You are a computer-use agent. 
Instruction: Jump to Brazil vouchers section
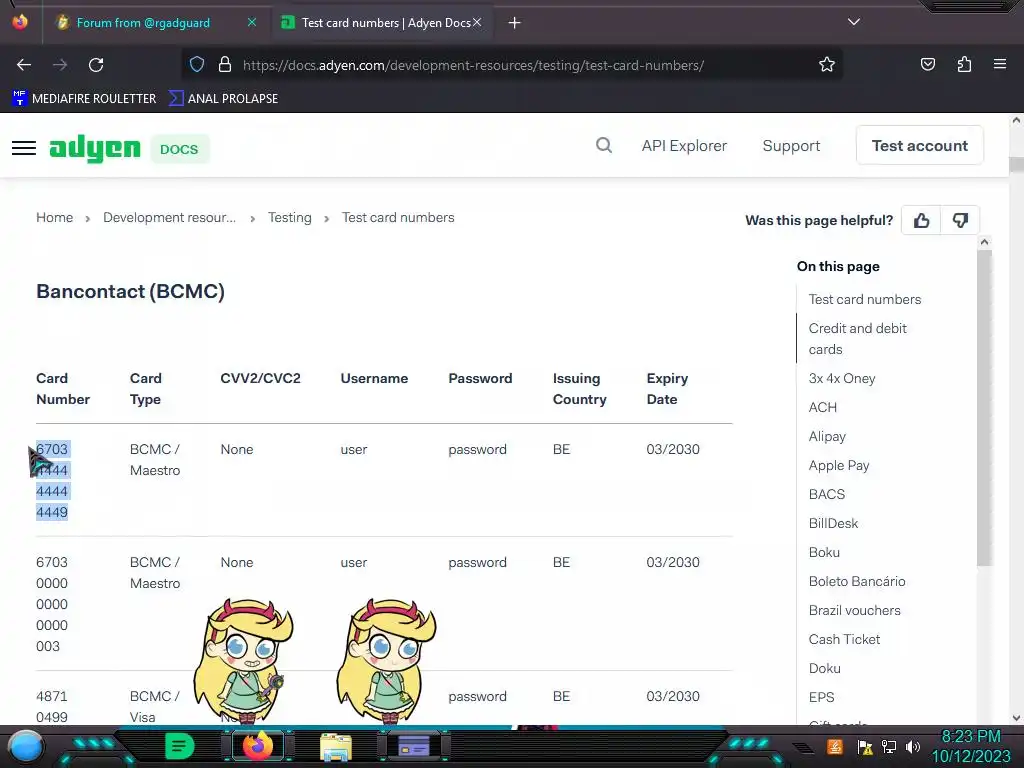pos(854,610)
